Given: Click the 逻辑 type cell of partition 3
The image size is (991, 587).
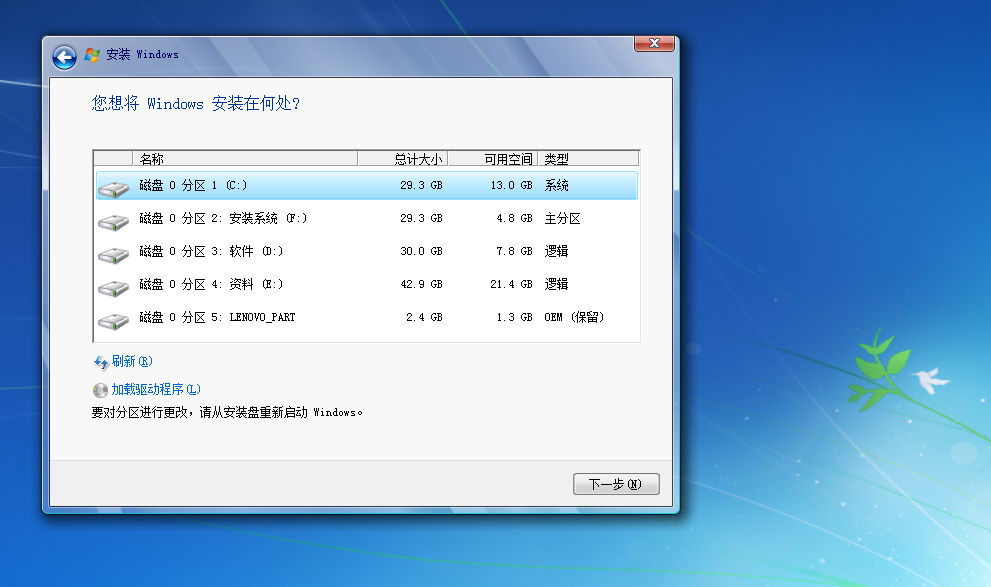Looking at the screenshot, I should [x=556, y=251].
